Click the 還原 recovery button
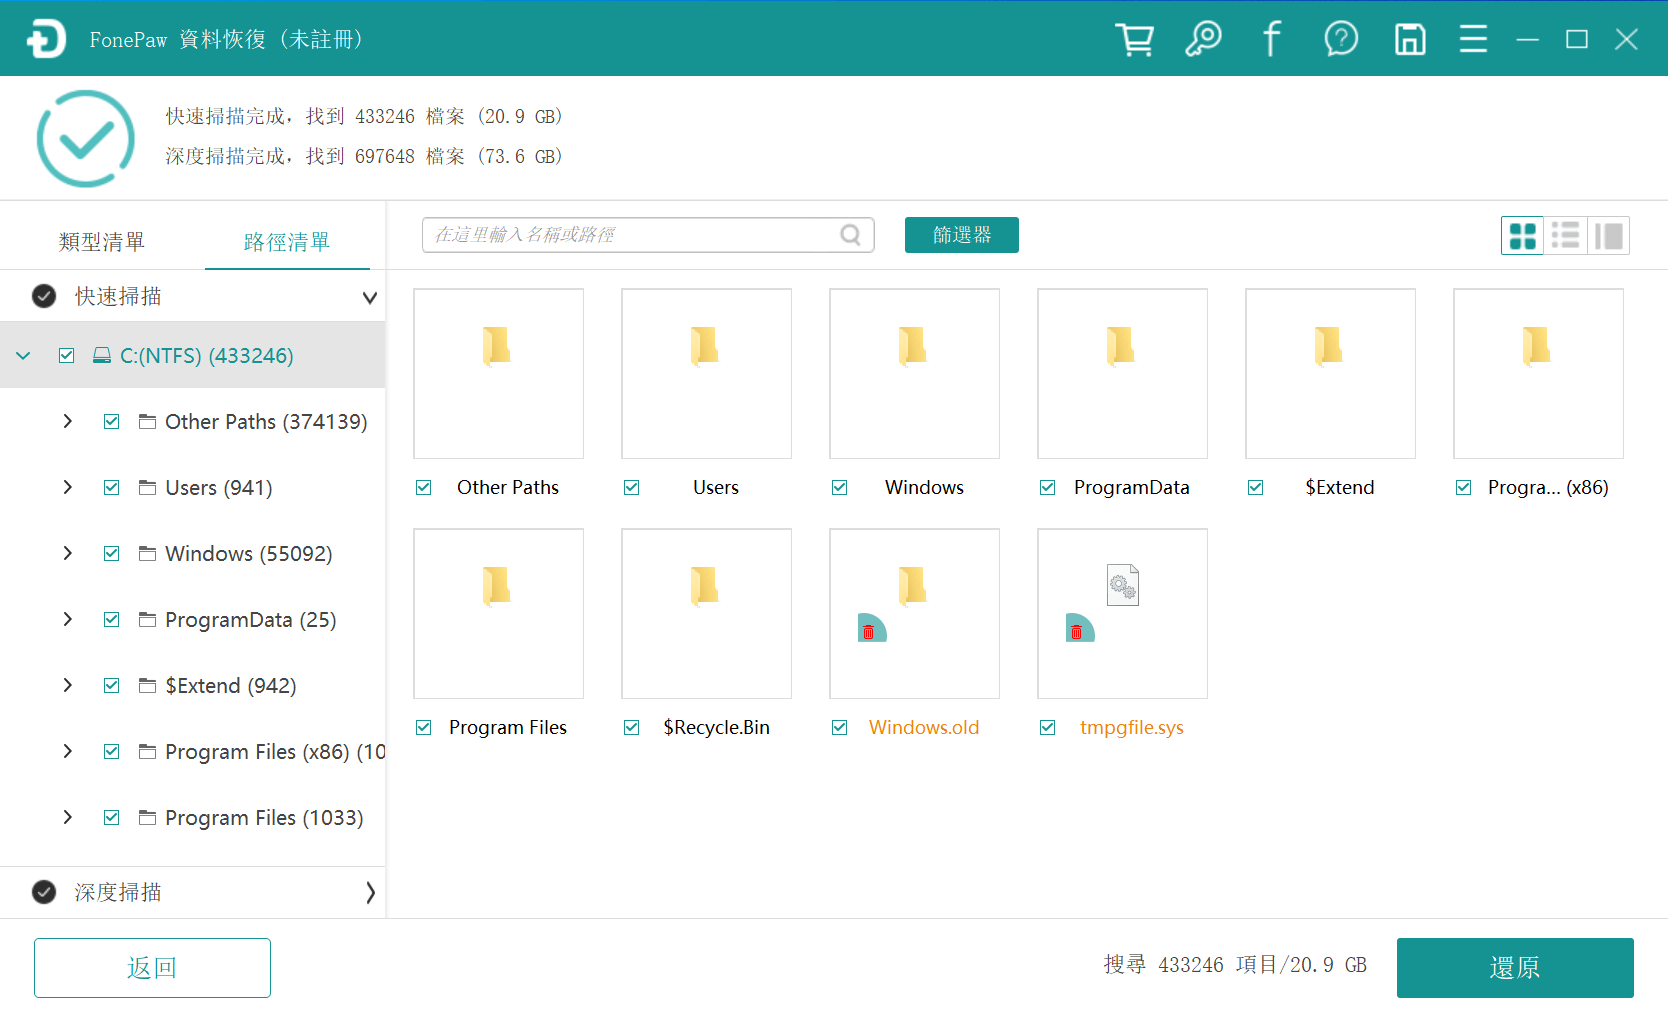Image resolution: width=1668 pixels, height=1020 pixels. (1514, 967)
